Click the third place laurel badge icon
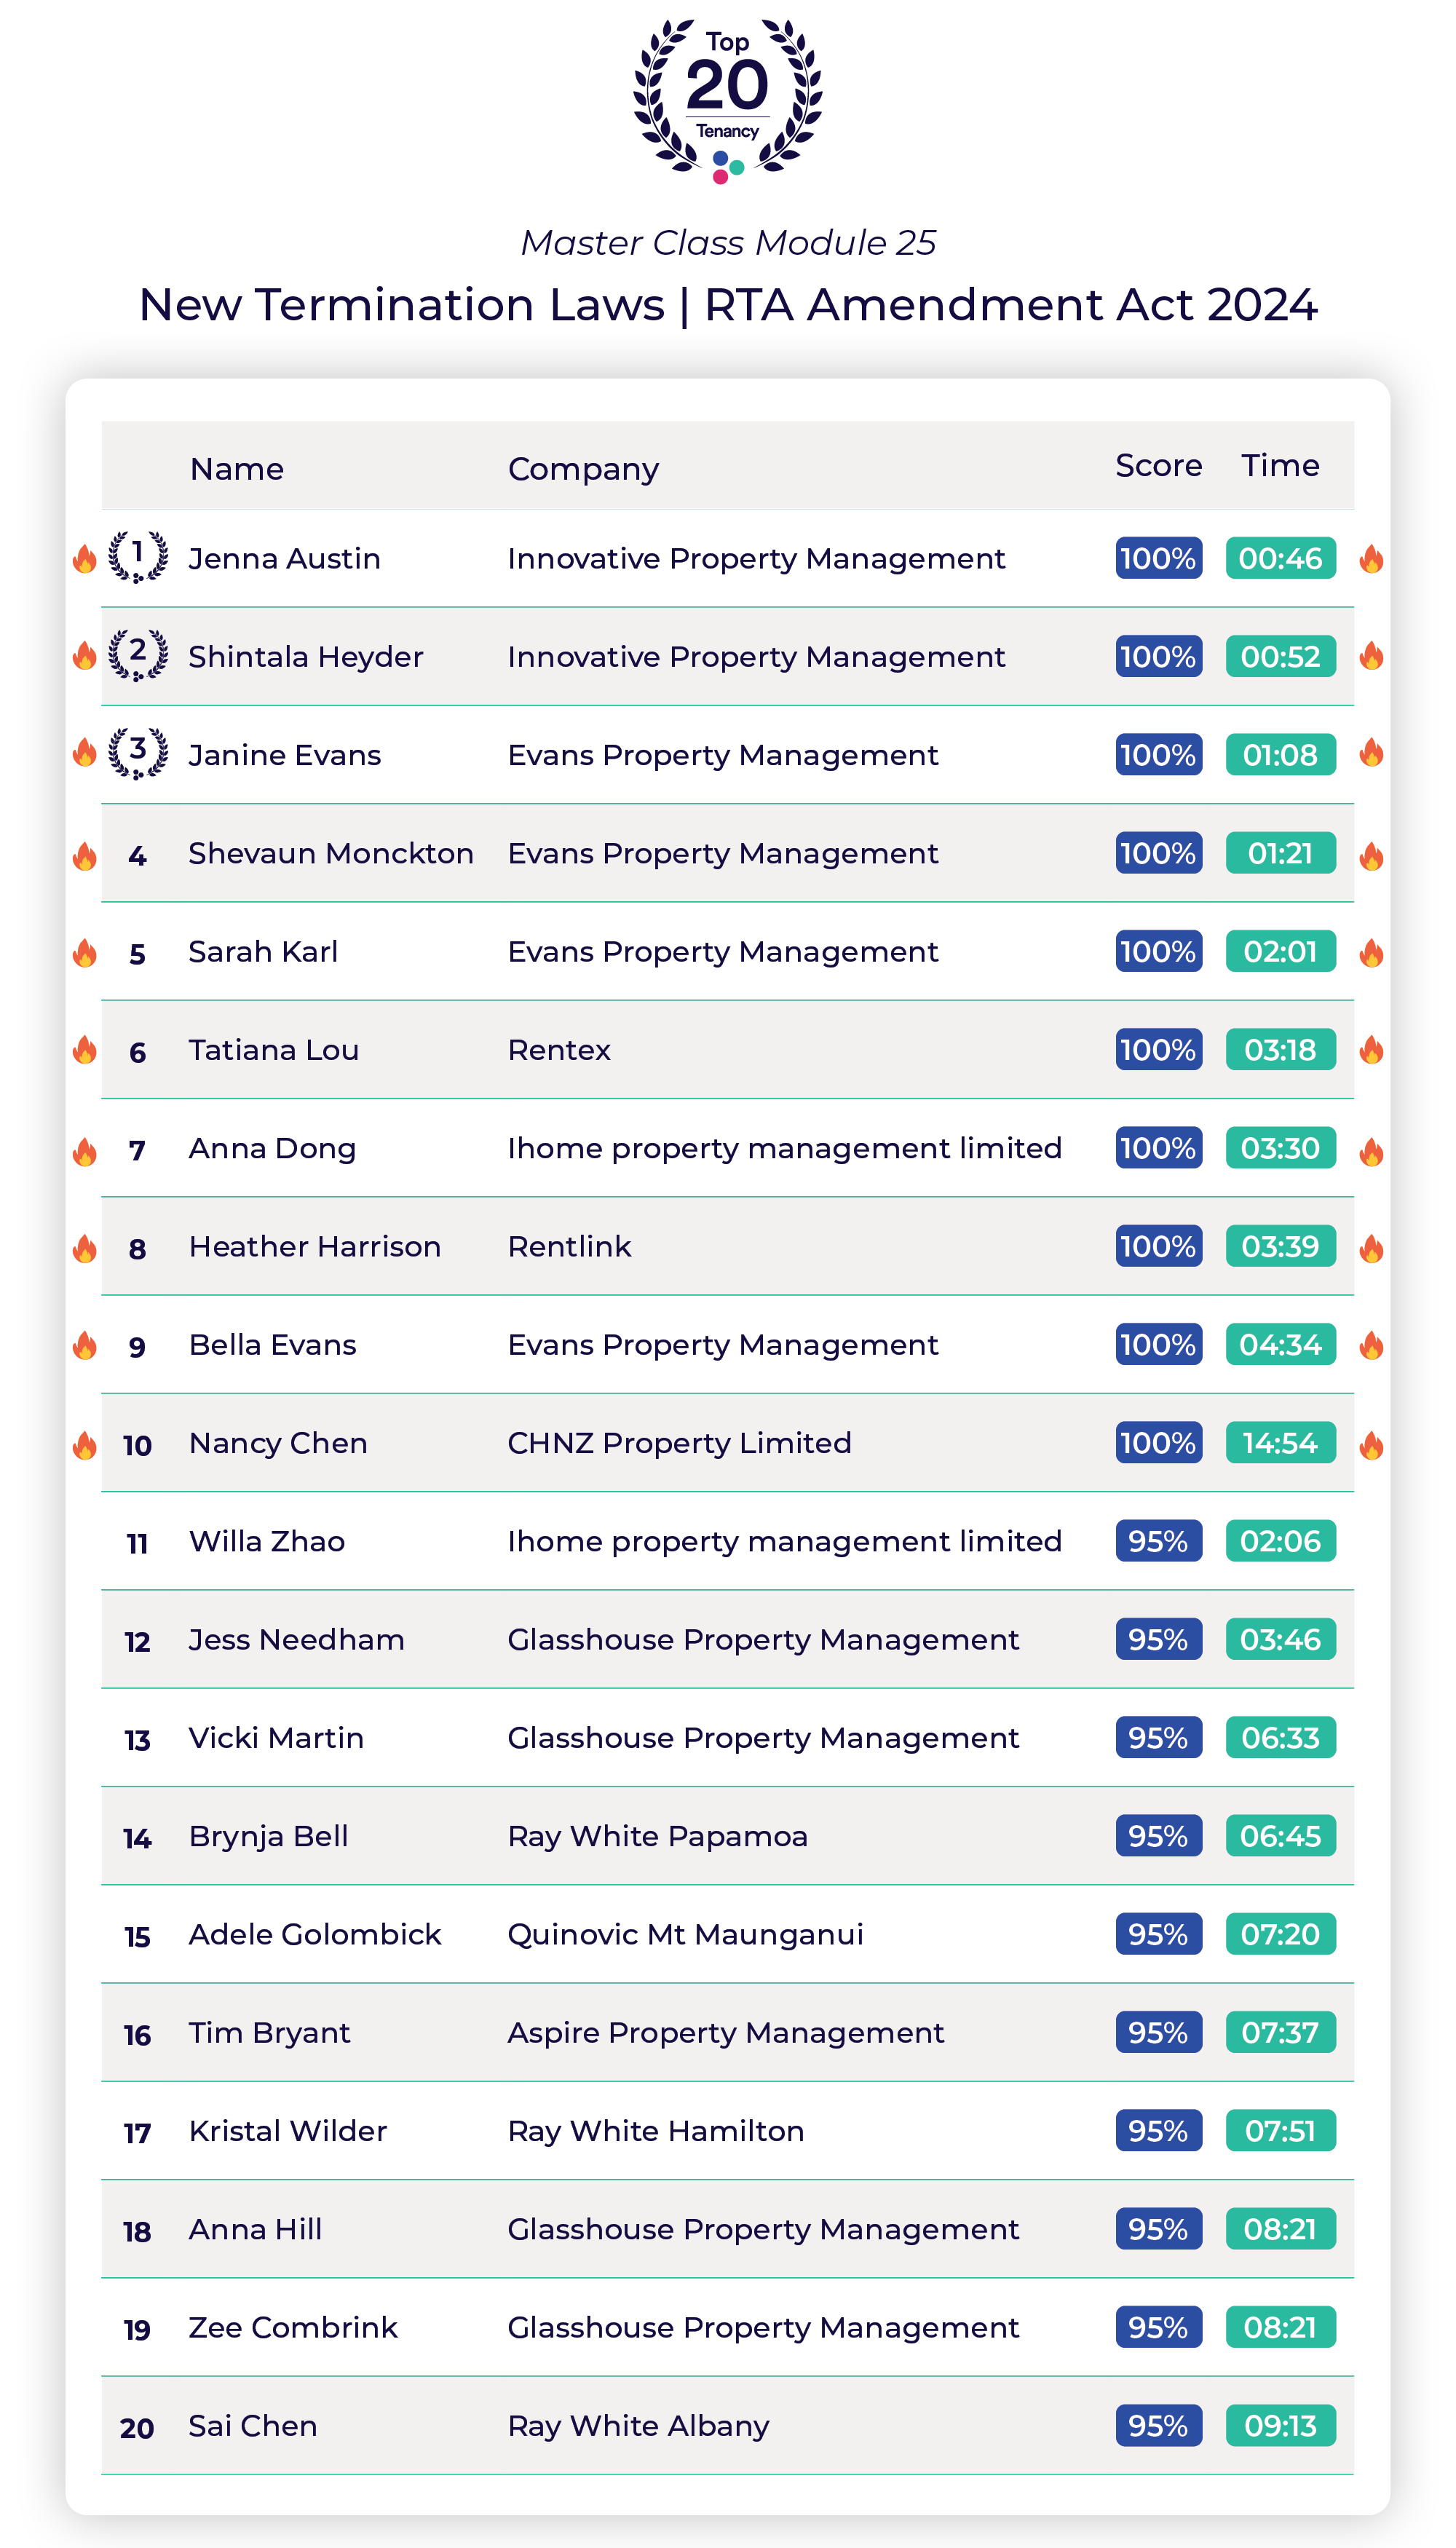 (x=137, y=753)
